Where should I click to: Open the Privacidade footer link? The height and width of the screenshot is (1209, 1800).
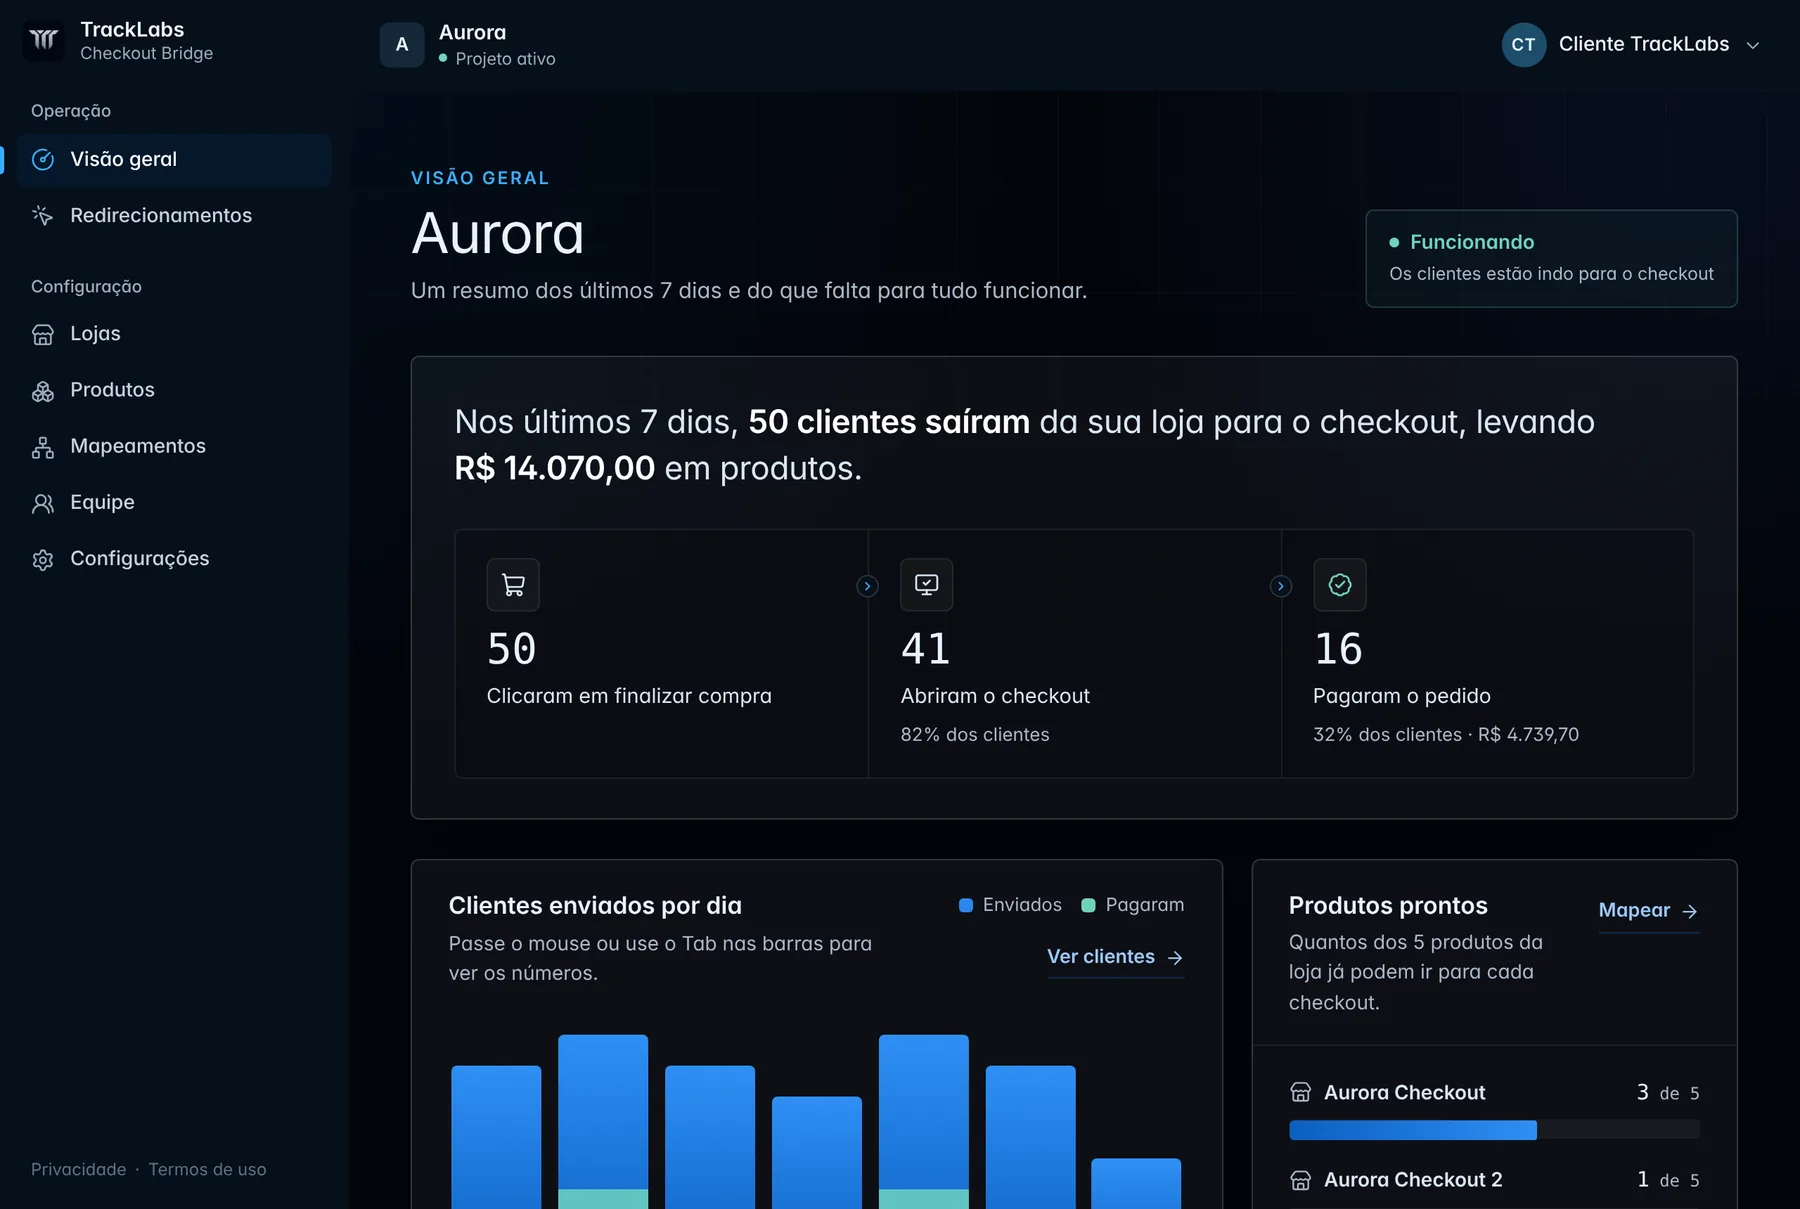tap(79, 1169)
